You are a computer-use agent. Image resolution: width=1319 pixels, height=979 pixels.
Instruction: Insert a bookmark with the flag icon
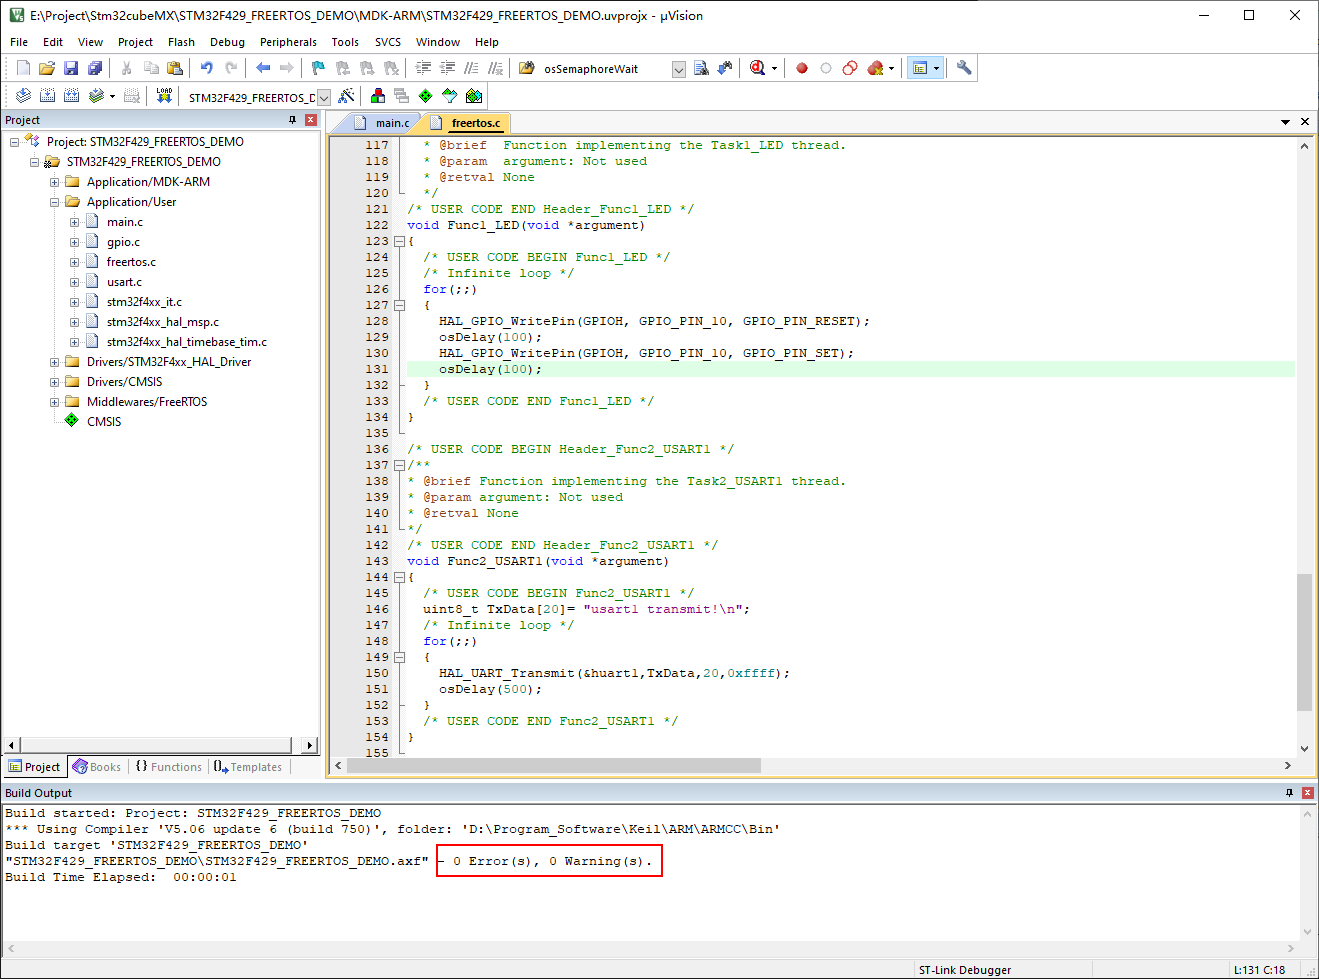[318, 68]
